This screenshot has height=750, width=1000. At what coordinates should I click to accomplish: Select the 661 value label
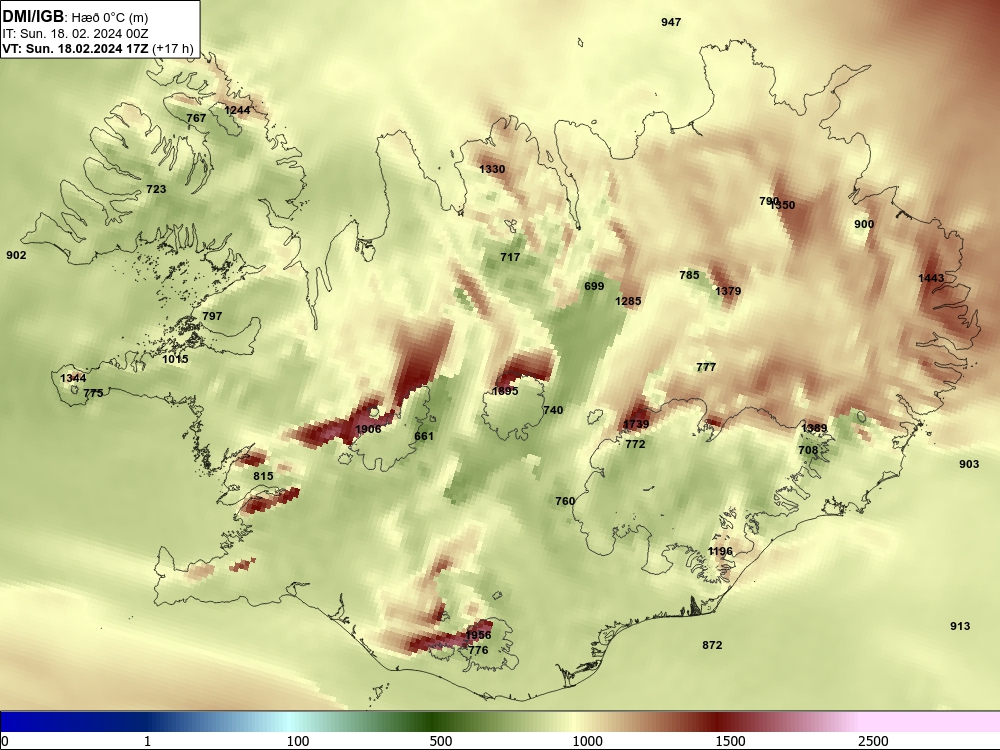click(424, 436)
